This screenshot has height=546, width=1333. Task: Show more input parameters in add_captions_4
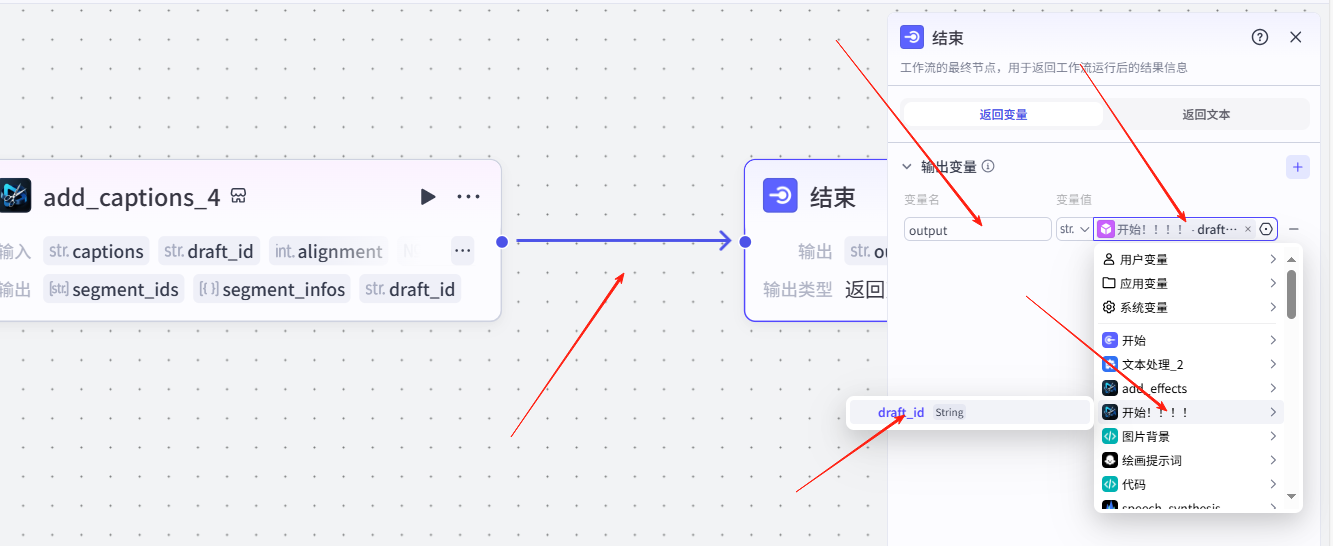[462, 250]
